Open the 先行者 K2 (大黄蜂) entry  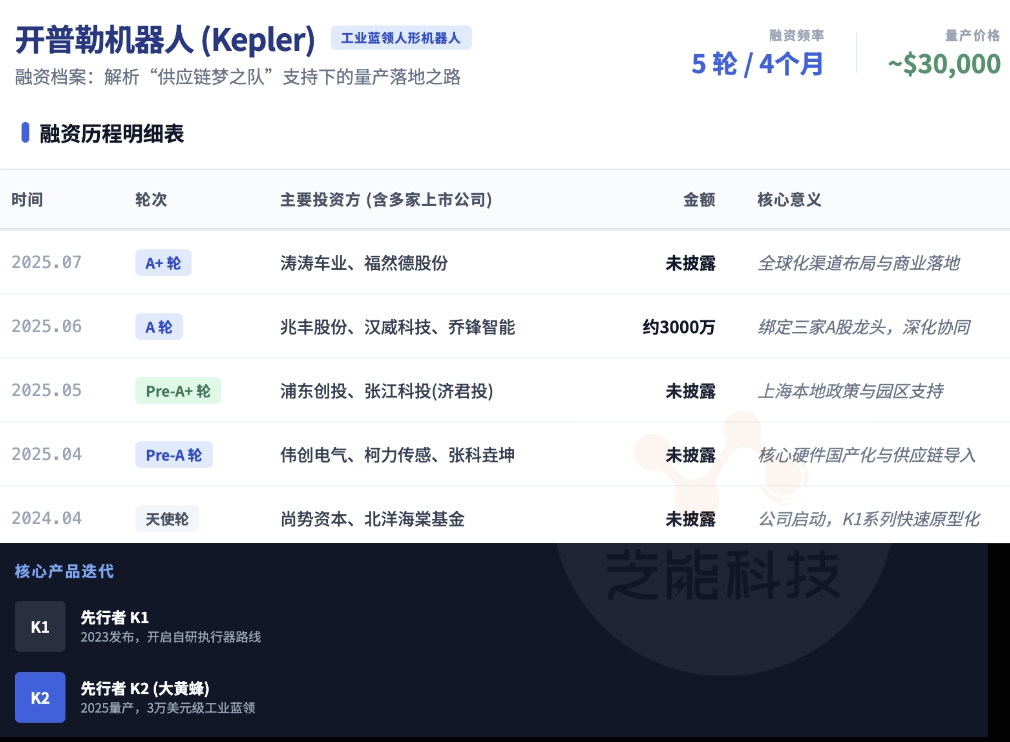click(x=145, y=688)
